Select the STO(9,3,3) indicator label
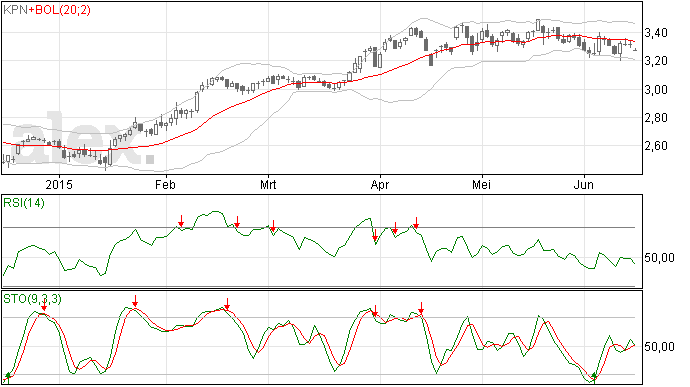This screenshot has width=690, height=387. [33, 299]
